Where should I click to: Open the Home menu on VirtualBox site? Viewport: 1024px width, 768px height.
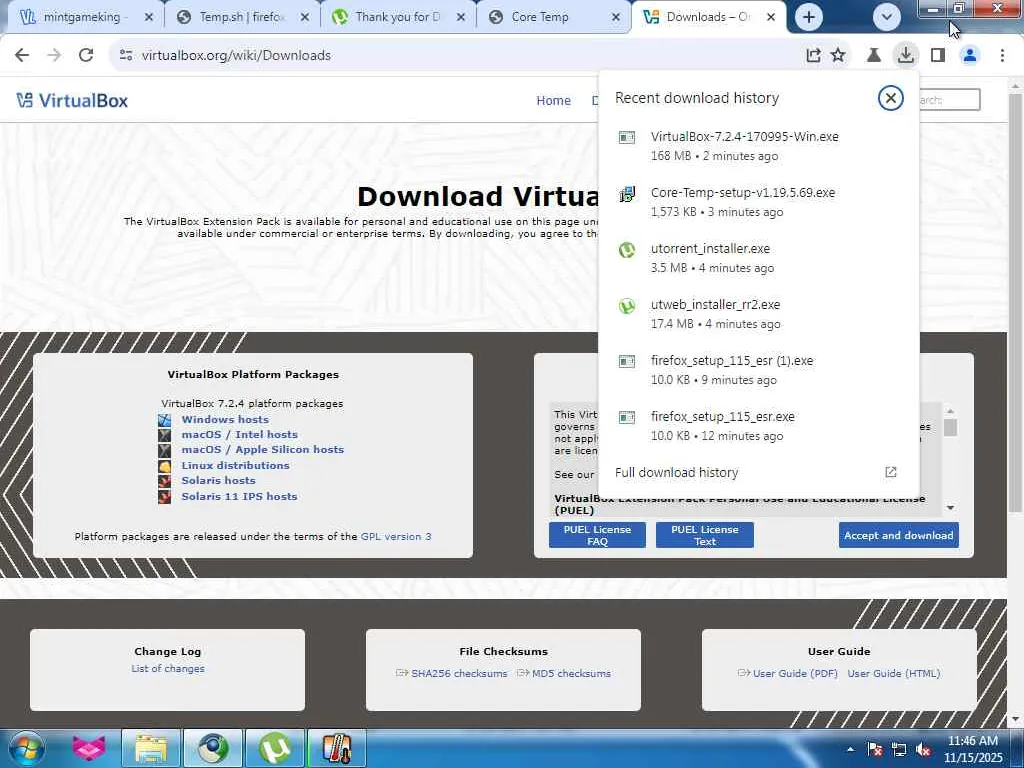coord(554,101)
